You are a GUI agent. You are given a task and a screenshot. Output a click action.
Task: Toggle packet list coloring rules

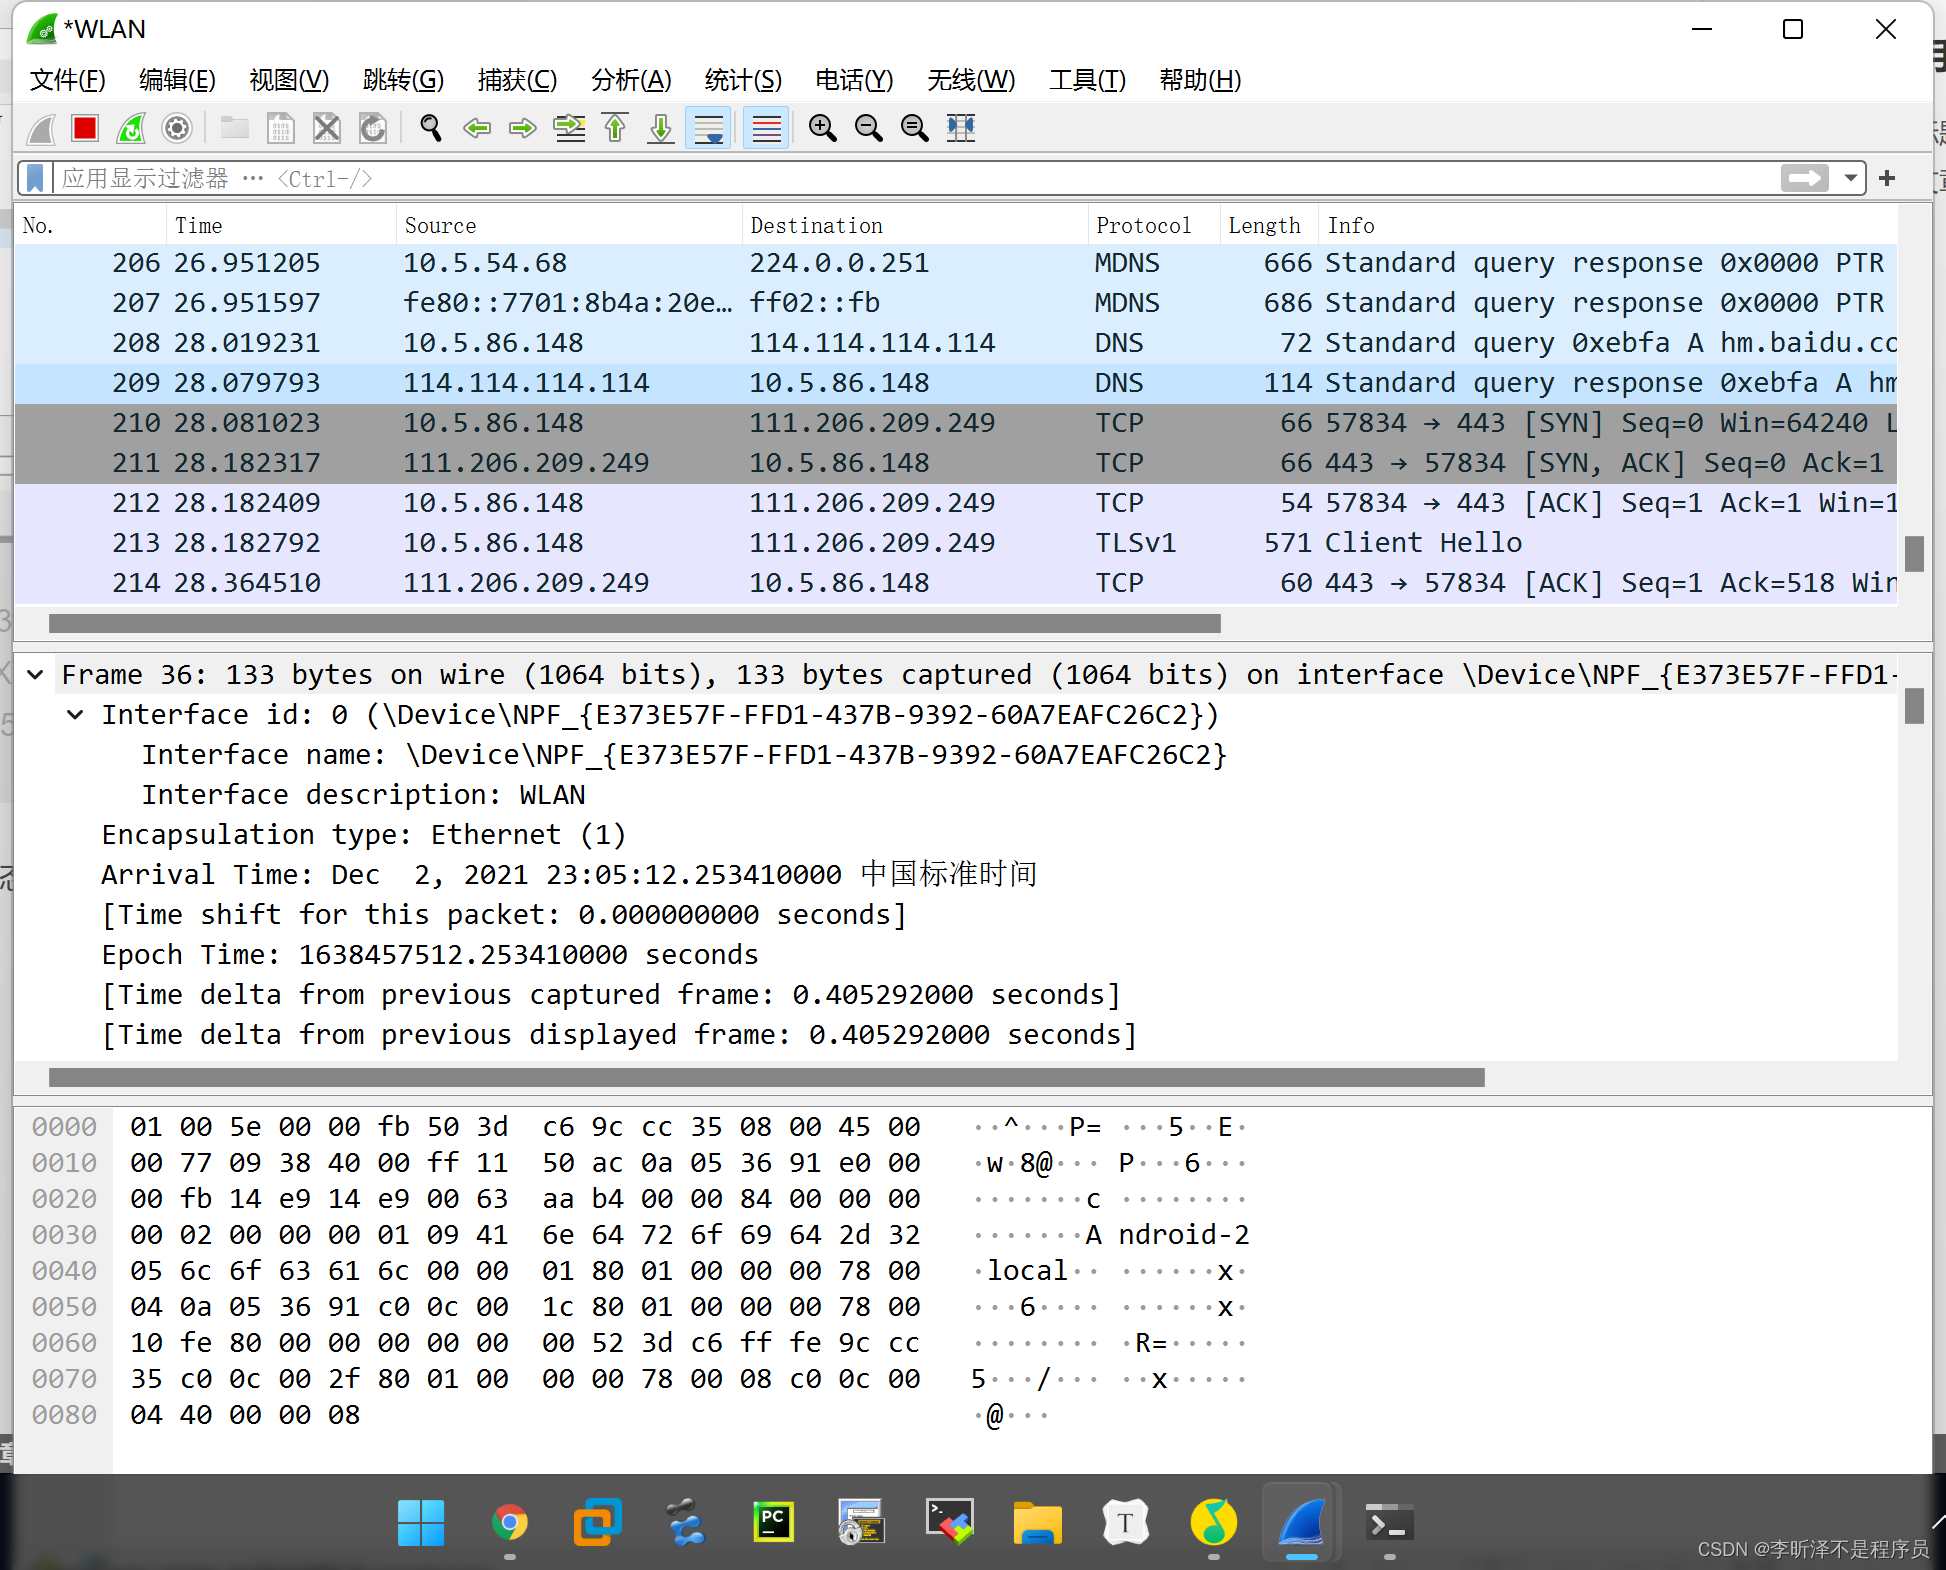click(x=767, y=128)
